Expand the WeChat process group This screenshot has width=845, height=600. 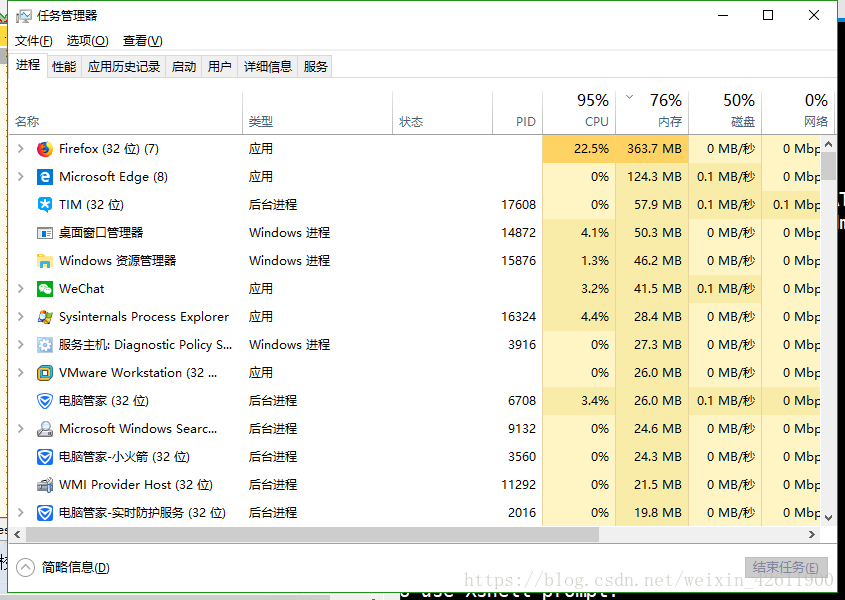coord(21,289)
